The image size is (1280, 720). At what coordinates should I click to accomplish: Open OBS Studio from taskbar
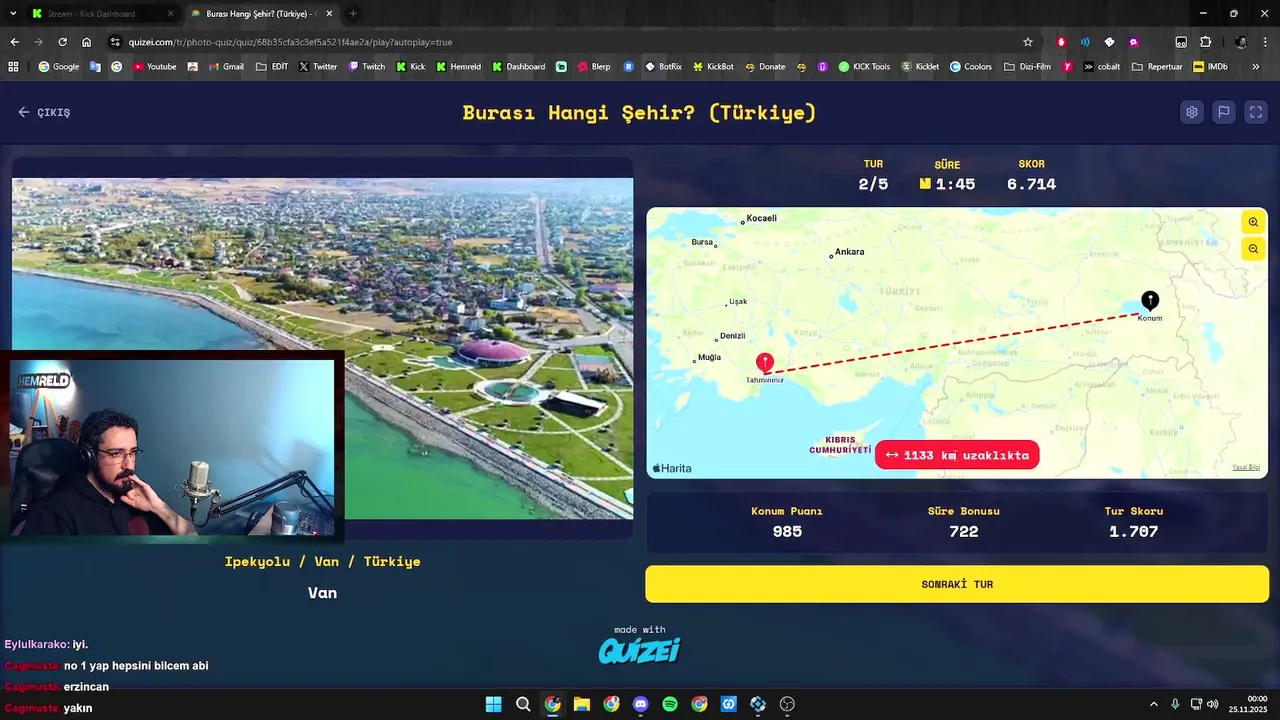point(787,704)
